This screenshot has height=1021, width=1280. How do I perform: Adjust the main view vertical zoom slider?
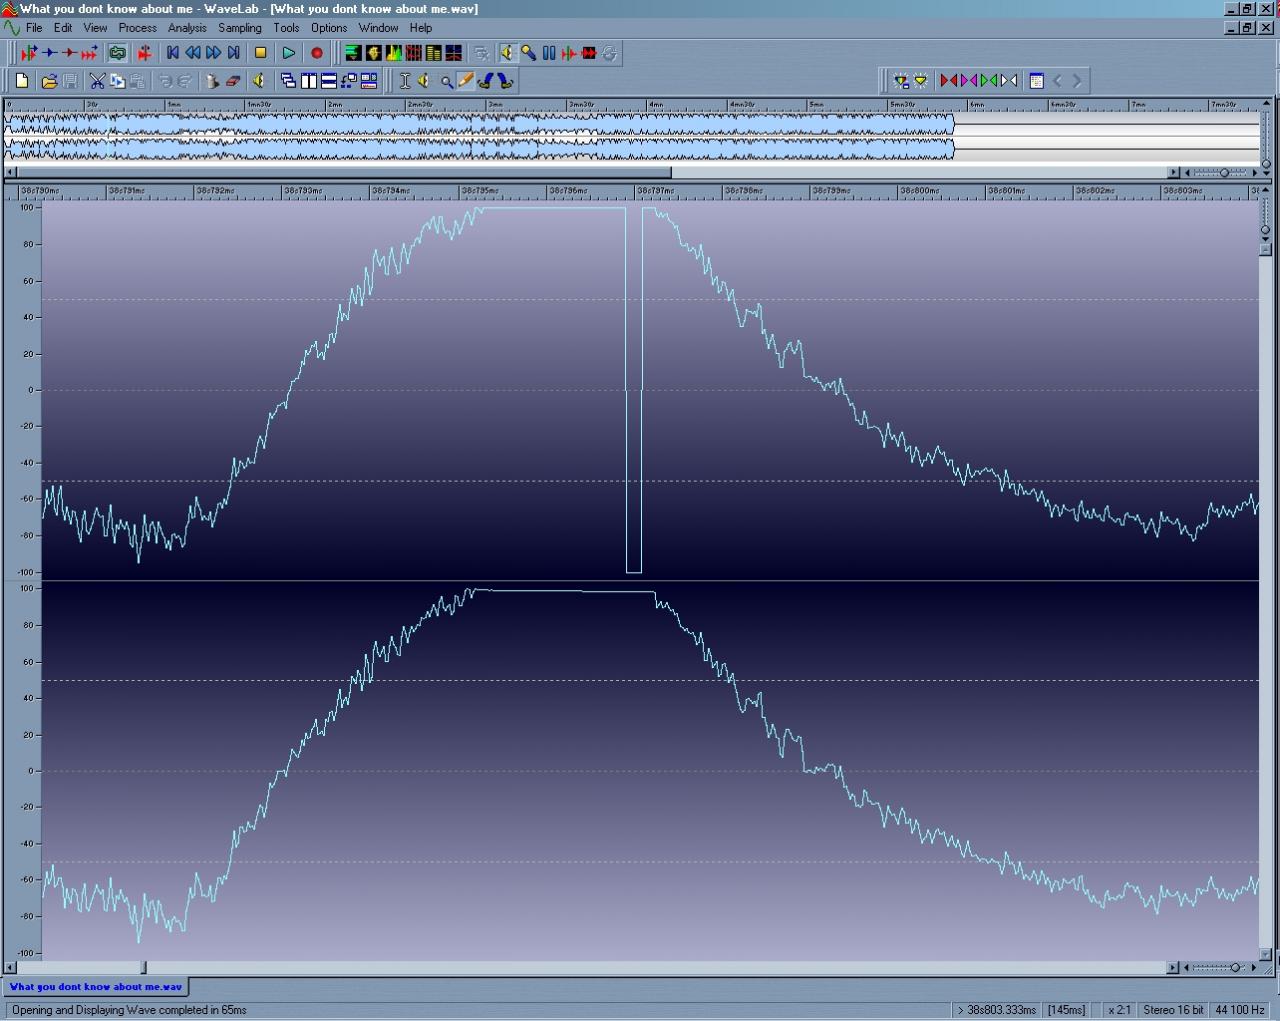pyautogui.click(x=1265, y=230)
